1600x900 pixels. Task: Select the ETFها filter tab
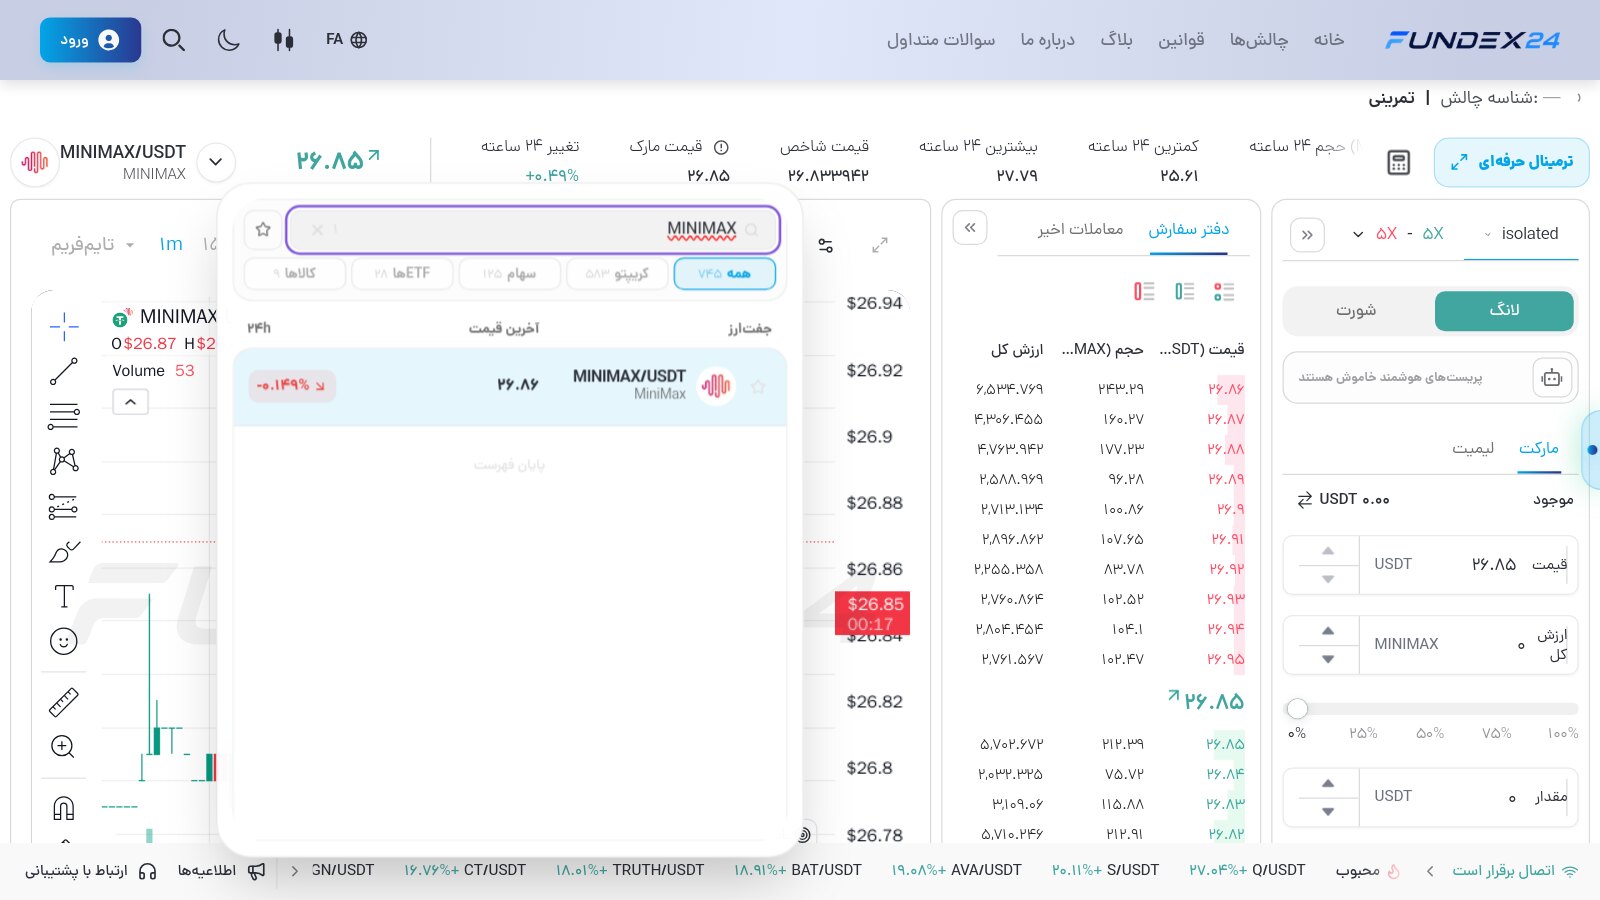pos(402,274)
